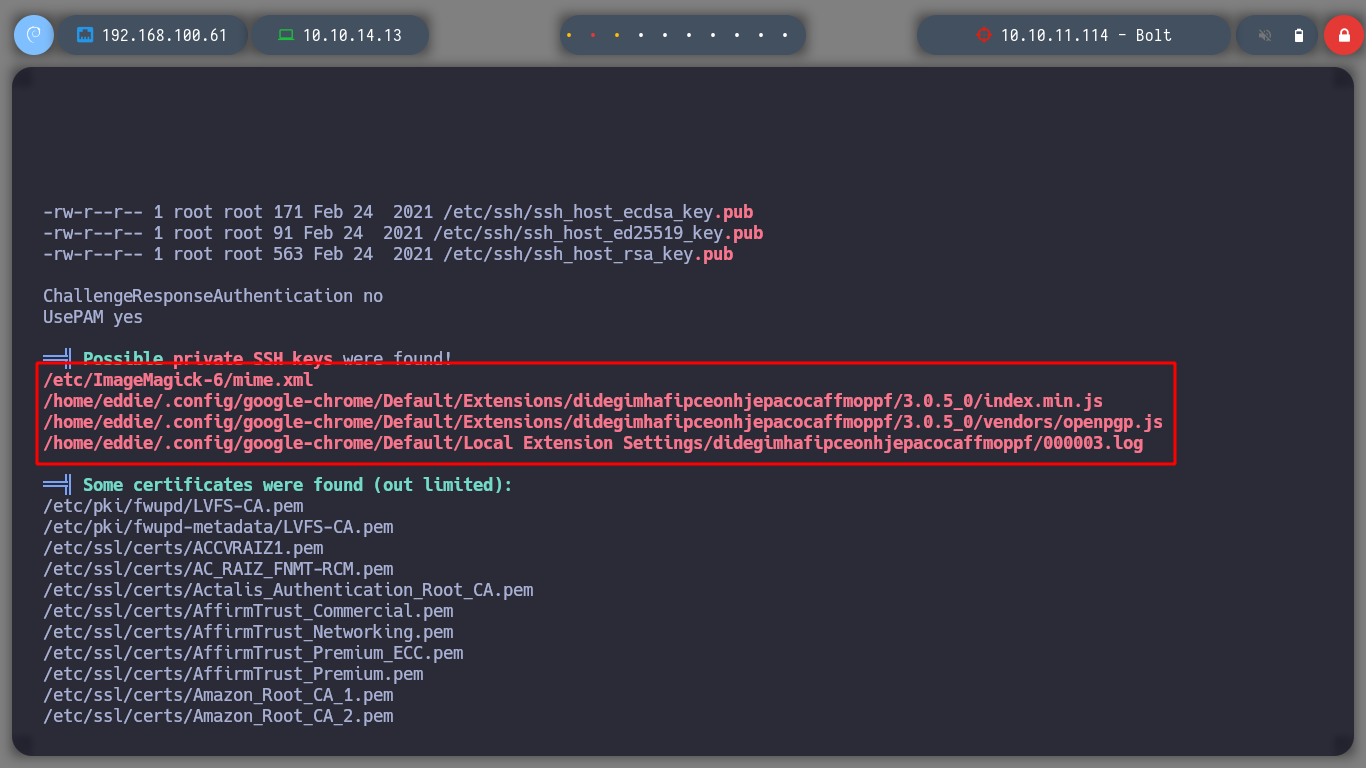The image size is (1366, 768).
Task: Click the /etc/ImageMagick-6/mime.xml path
Action: [x=178, y=380]
